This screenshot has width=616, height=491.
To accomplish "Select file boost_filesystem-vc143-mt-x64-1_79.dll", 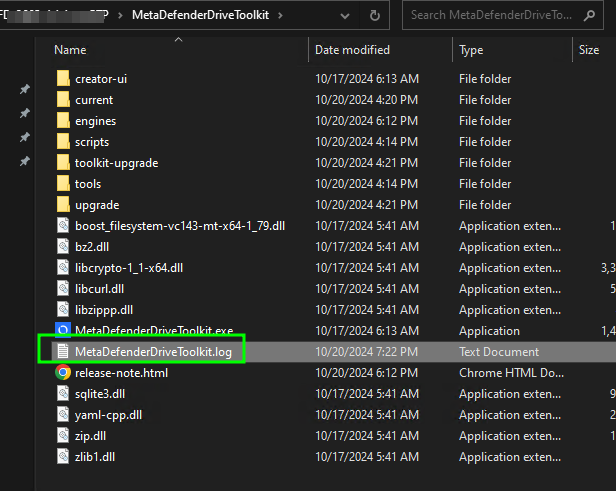I will pos(180,226).
